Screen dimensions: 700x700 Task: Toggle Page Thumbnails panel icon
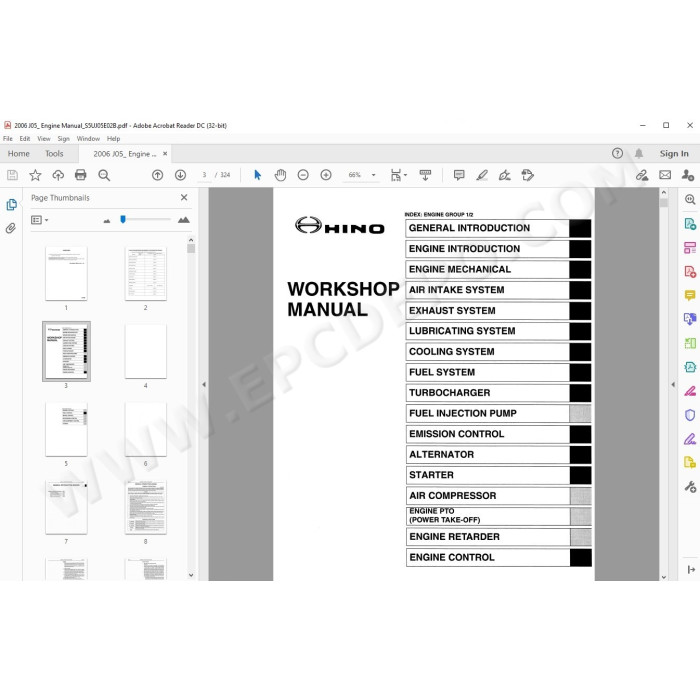(x=12, y=204)
